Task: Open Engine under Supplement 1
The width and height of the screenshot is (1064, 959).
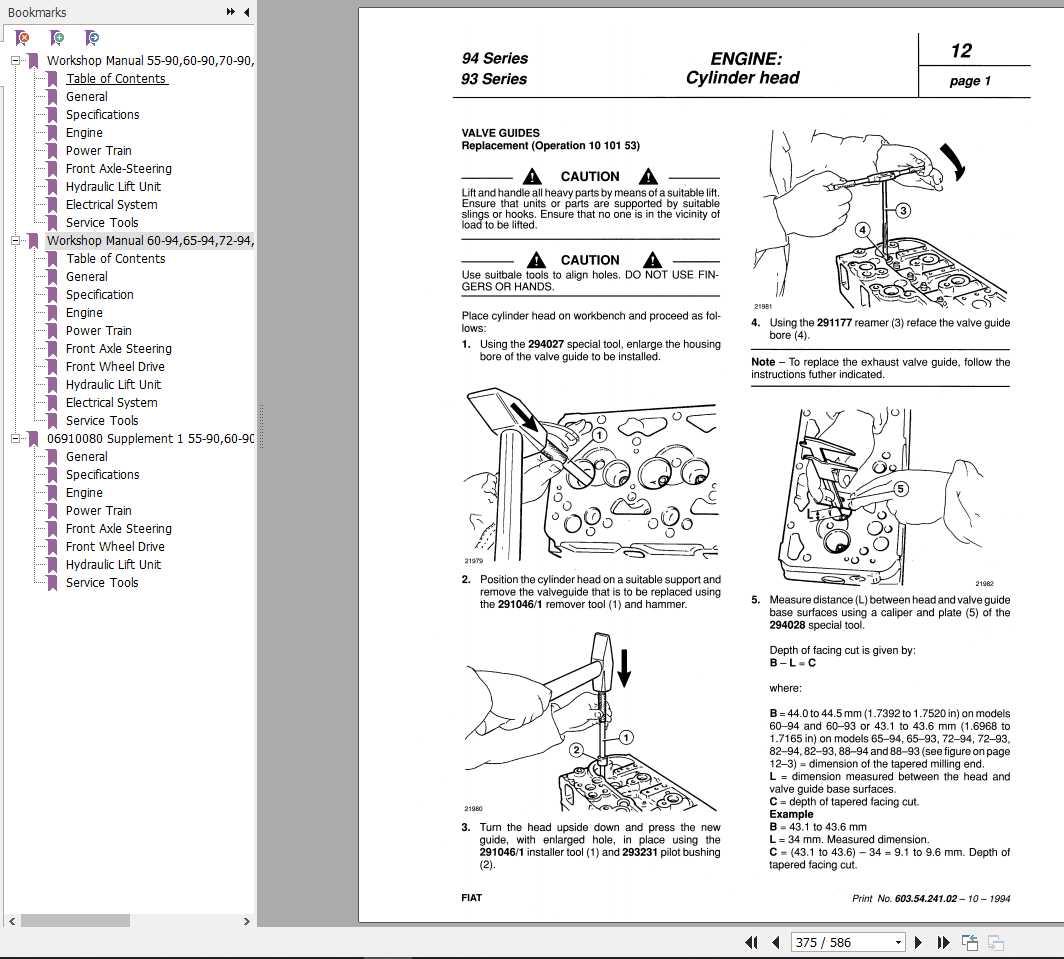Action: click(84, 493)
